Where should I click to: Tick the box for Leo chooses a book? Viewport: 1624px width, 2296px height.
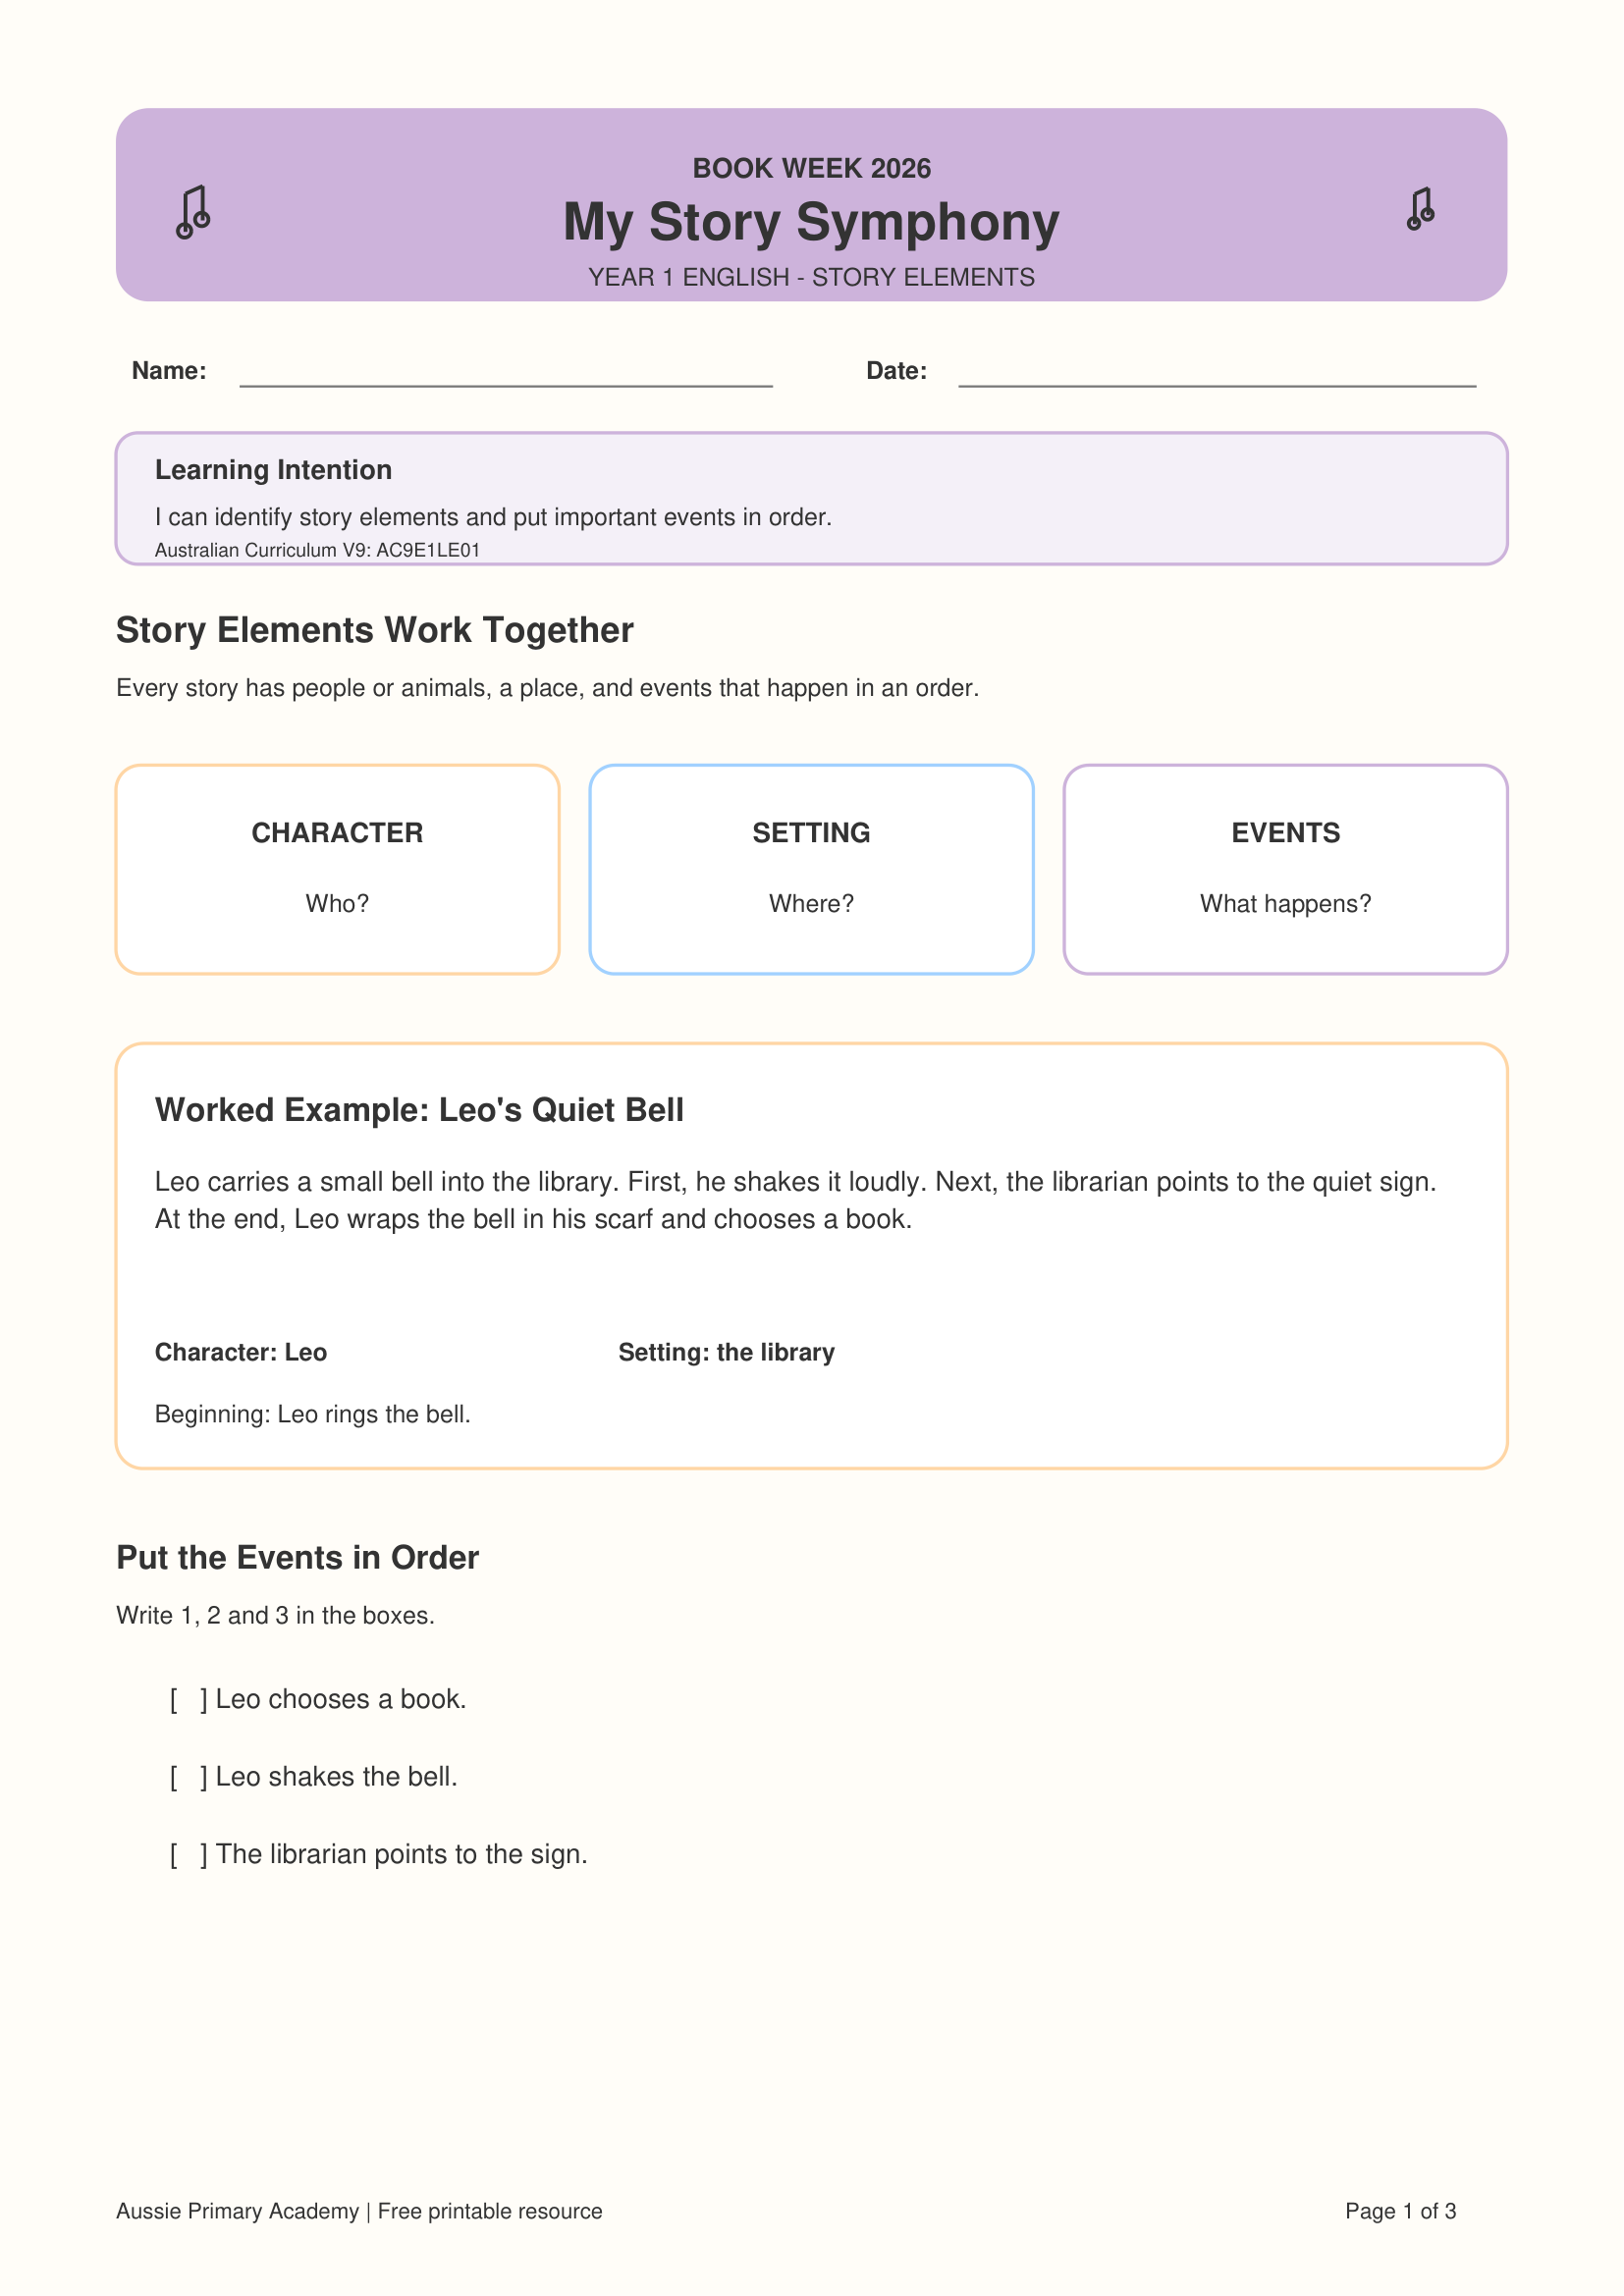pyautogui.click(x=189, y=1699)
